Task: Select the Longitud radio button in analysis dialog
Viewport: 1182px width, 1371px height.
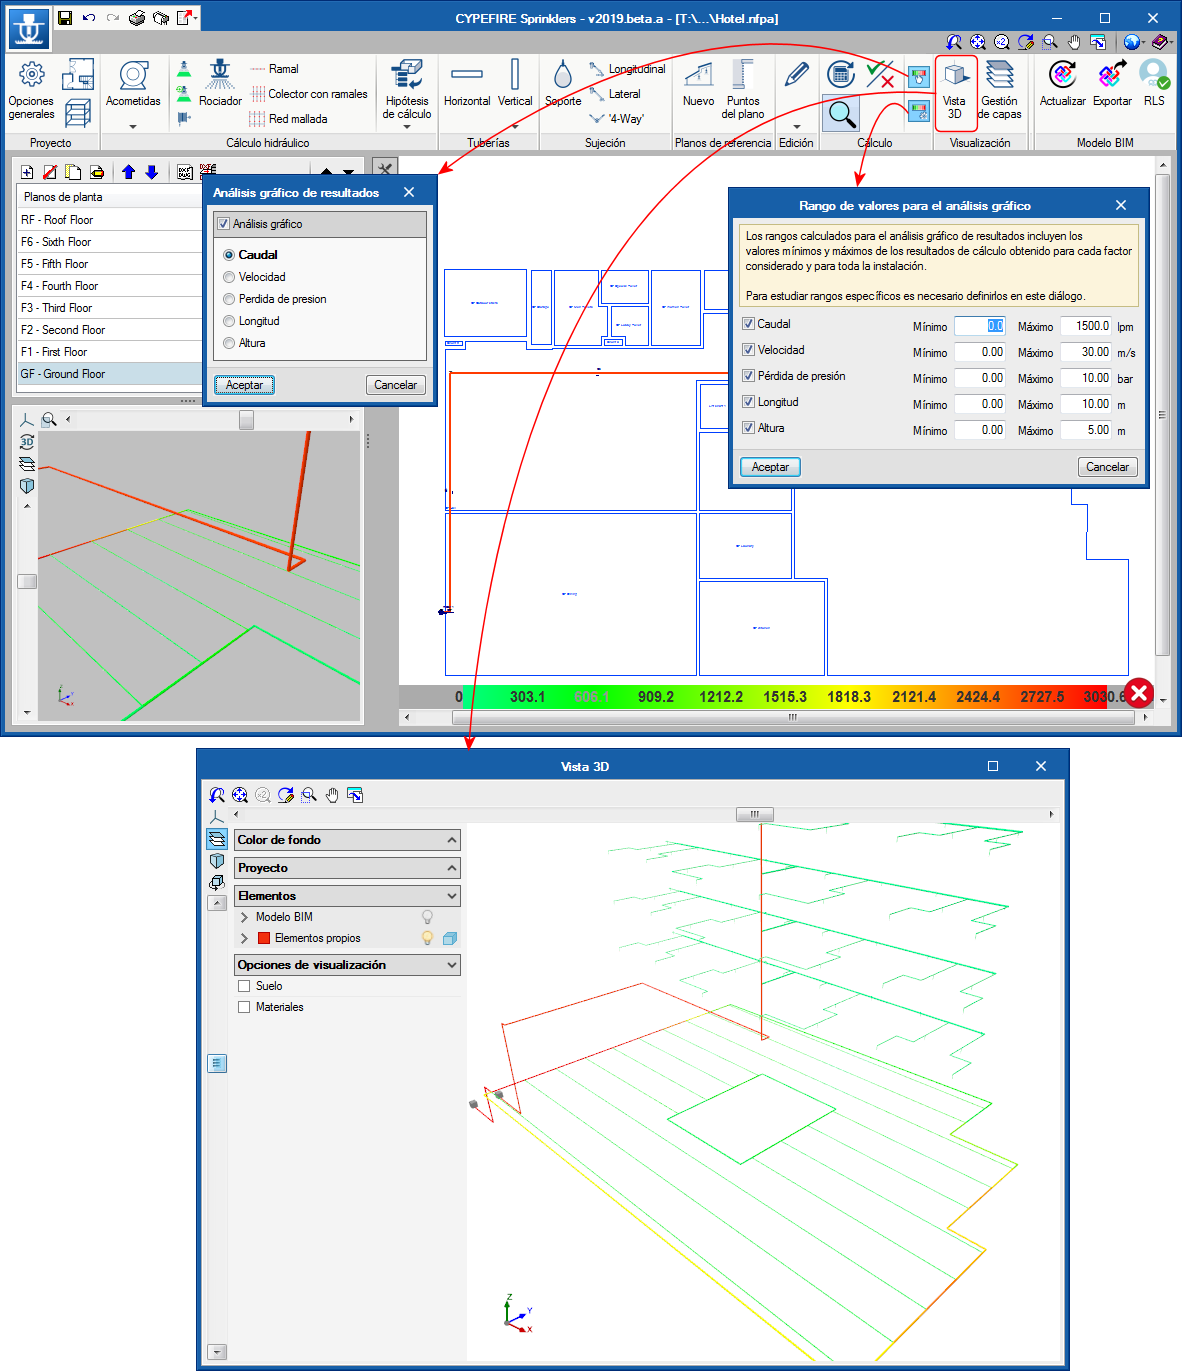Action: click(x=229, y=321)
